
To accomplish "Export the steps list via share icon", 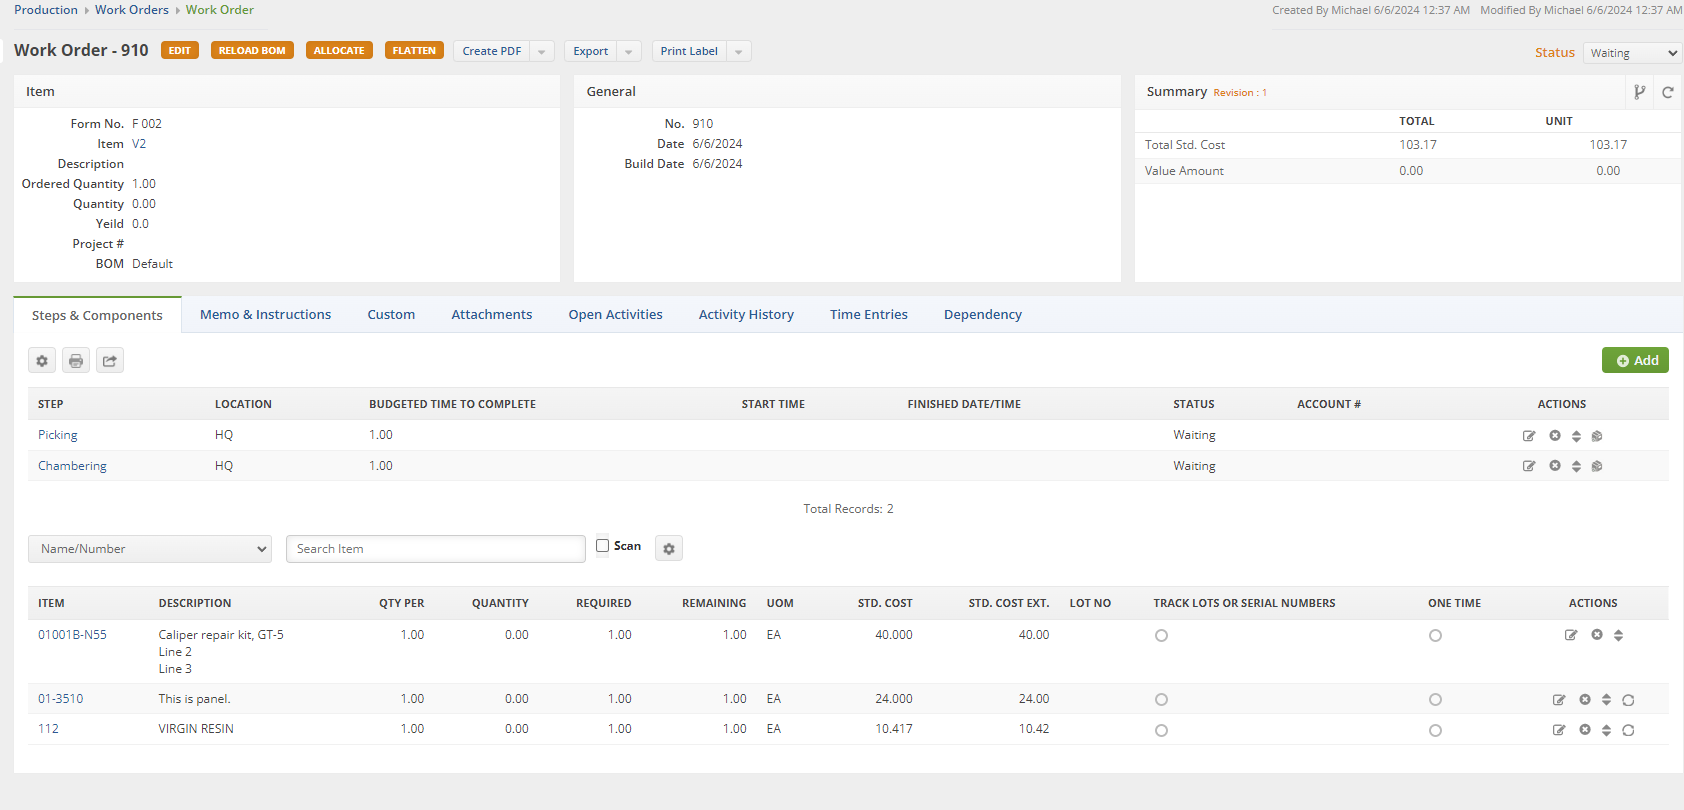I will click(x=110, y=361).
